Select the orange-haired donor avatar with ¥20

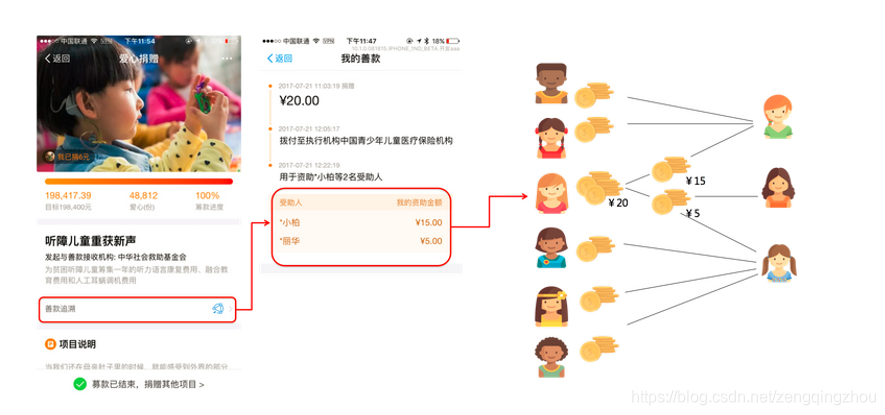[552, 193]
